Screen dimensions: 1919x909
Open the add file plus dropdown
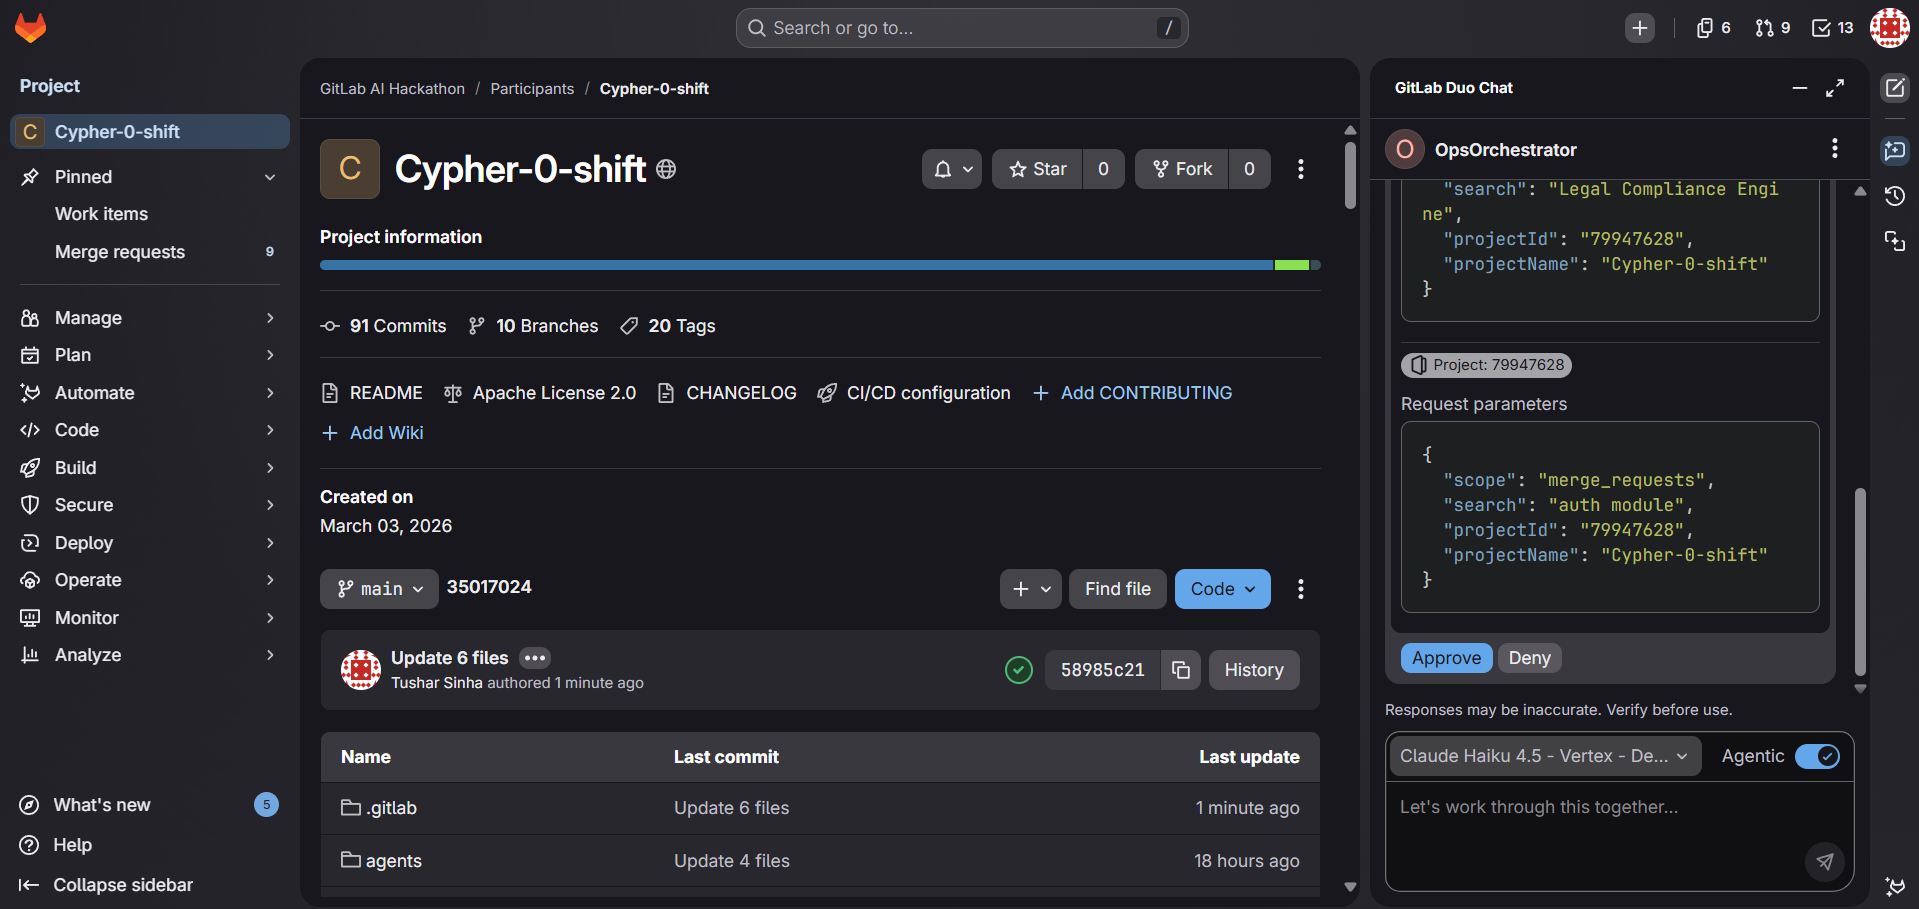(x=1031, y=589)
